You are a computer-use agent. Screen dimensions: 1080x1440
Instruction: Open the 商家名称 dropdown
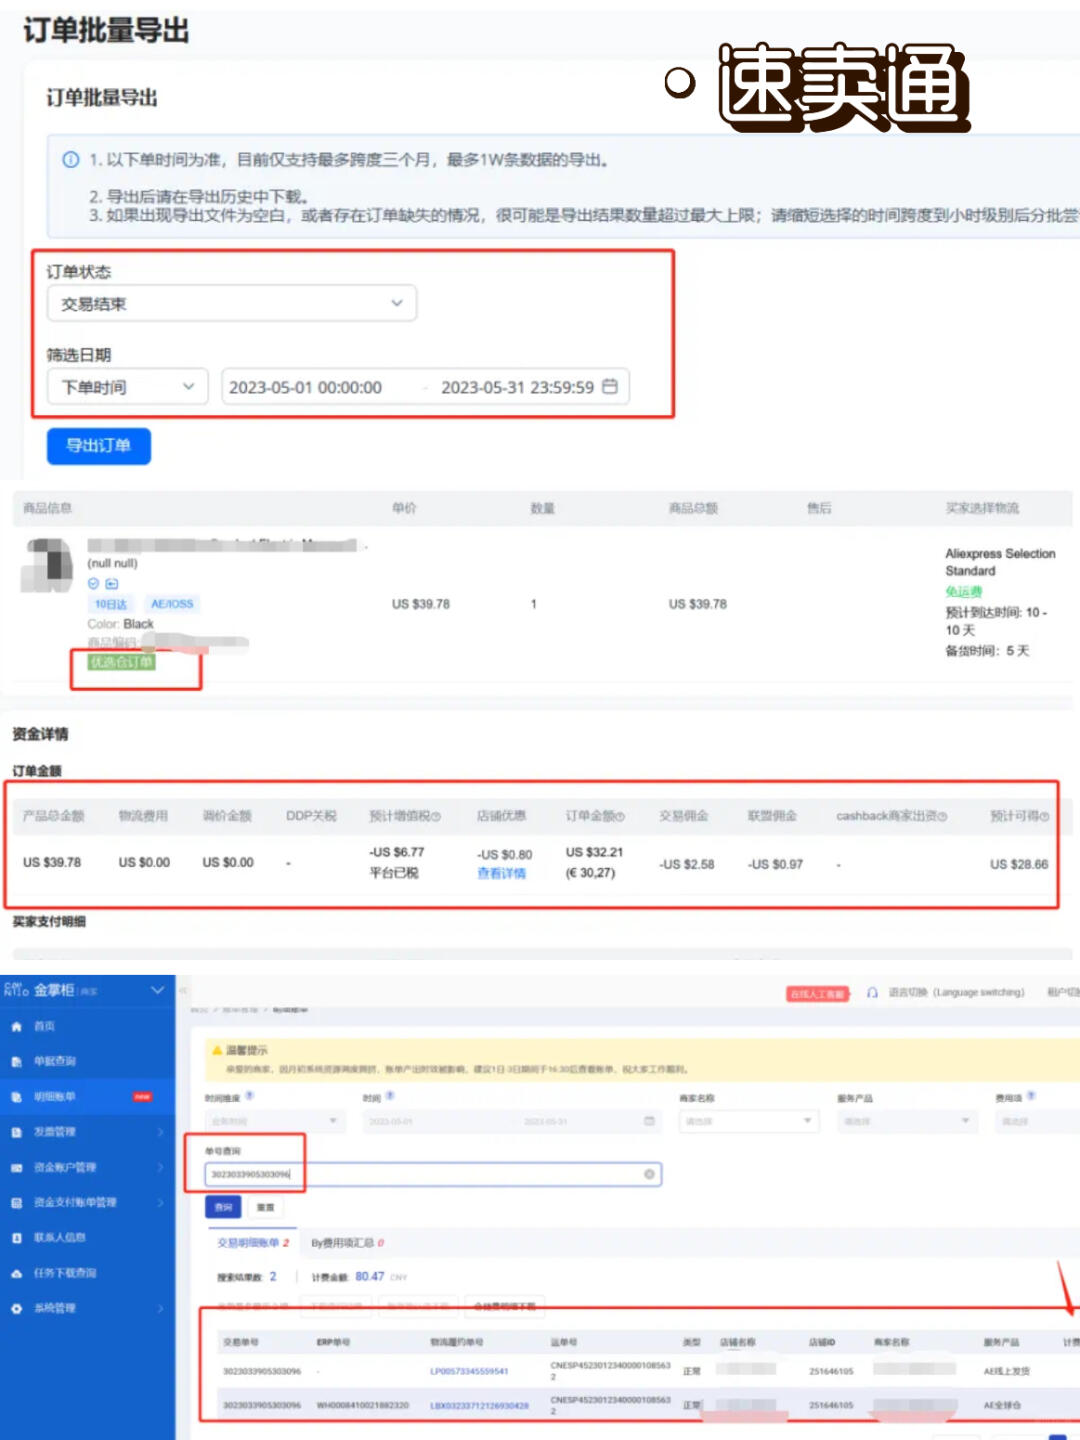[749, 1121]
